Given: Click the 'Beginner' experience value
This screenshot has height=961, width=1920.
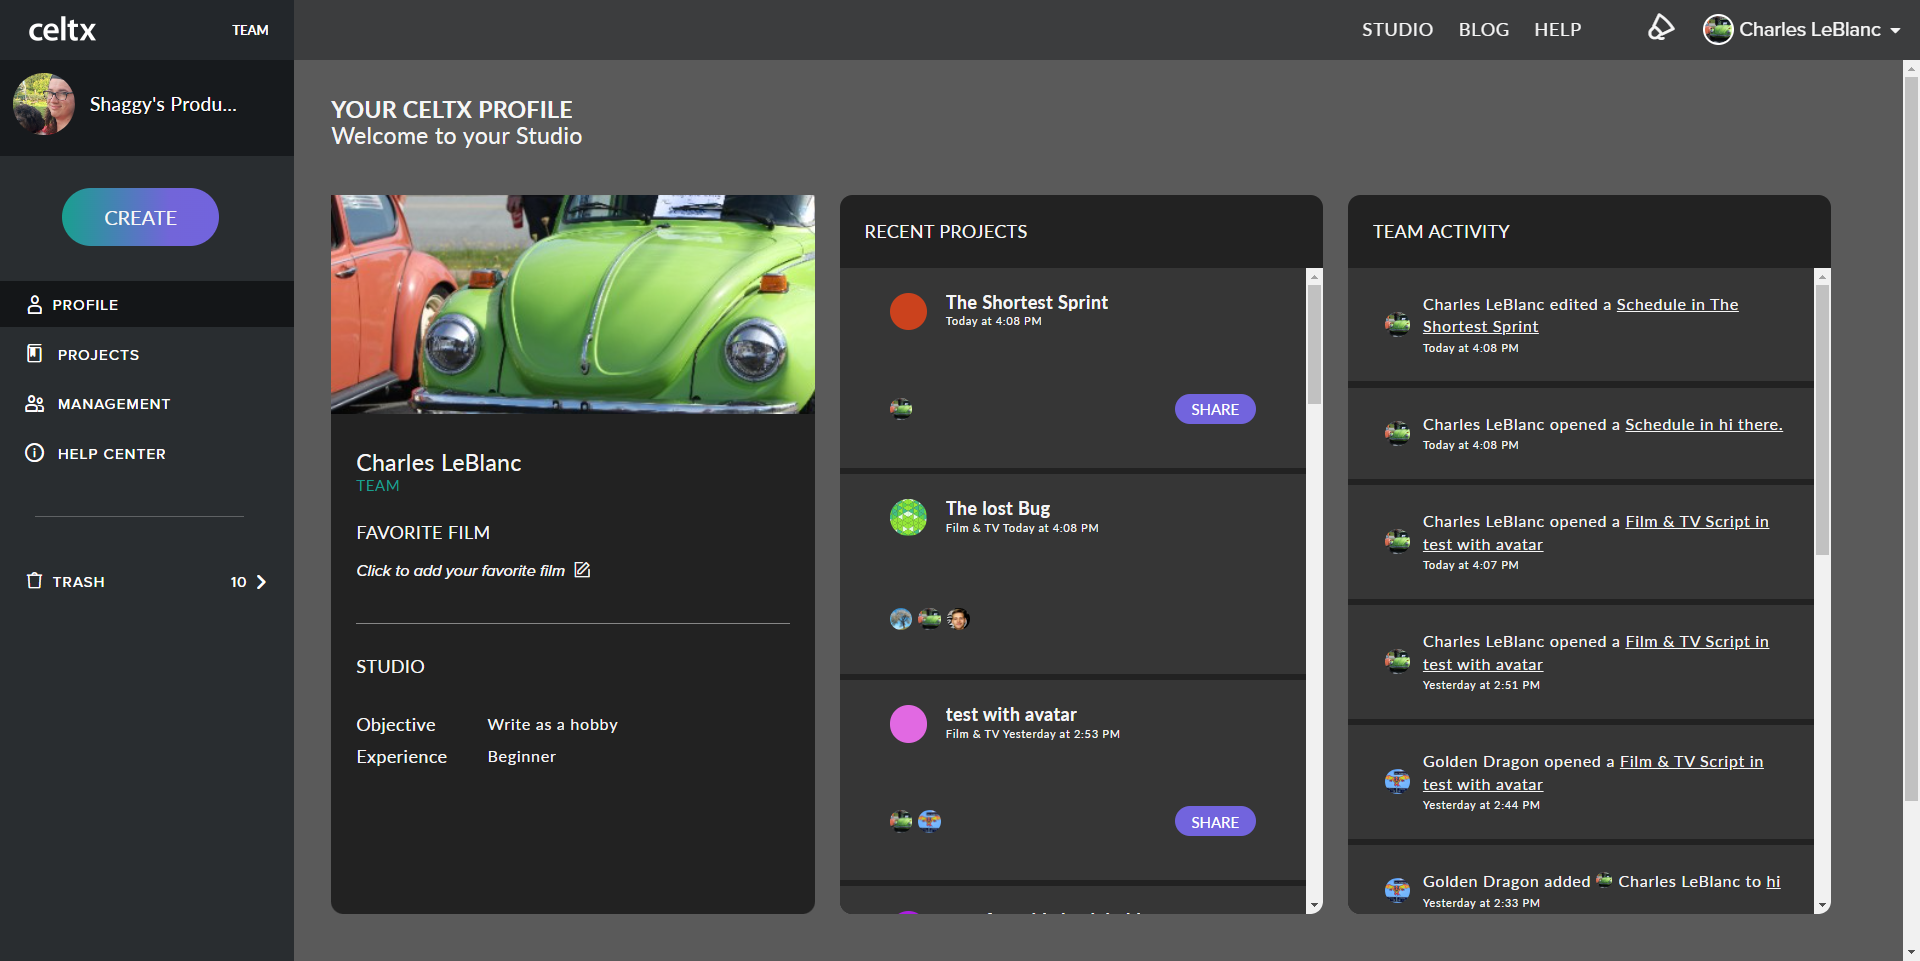Looking at the screenshot, I should [x=521, y=757].
